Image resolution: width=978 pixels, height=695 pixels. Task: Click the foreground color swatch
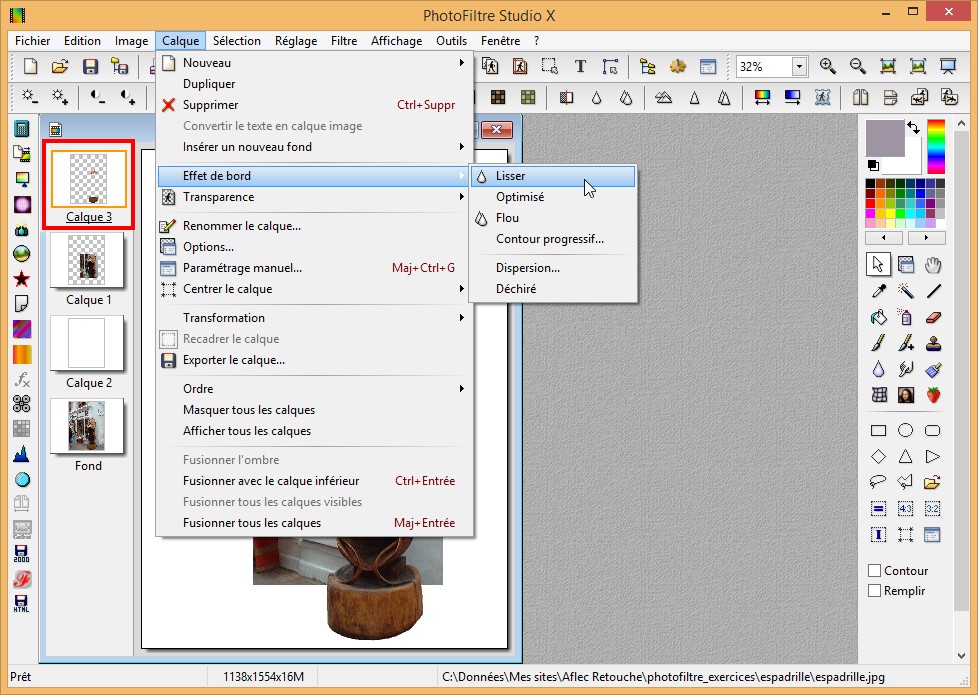click(884, 138)
